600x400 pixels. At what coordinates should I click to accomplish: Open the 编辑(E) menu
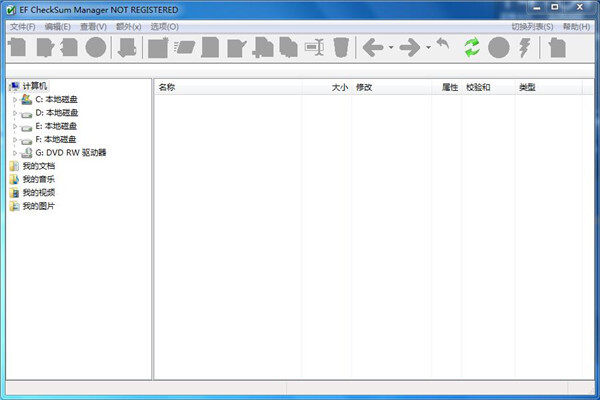[x=57, y=27]
